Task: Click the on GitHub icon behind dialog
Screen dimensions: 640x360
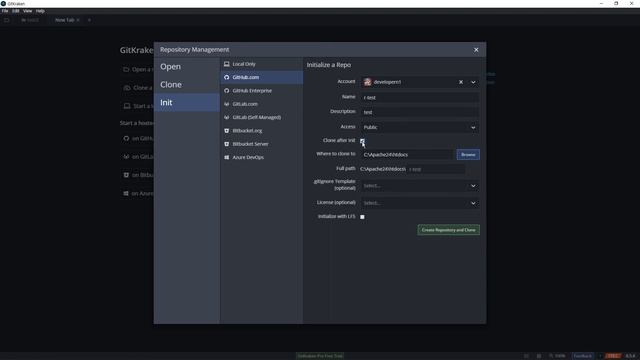Action: point(126,138)
